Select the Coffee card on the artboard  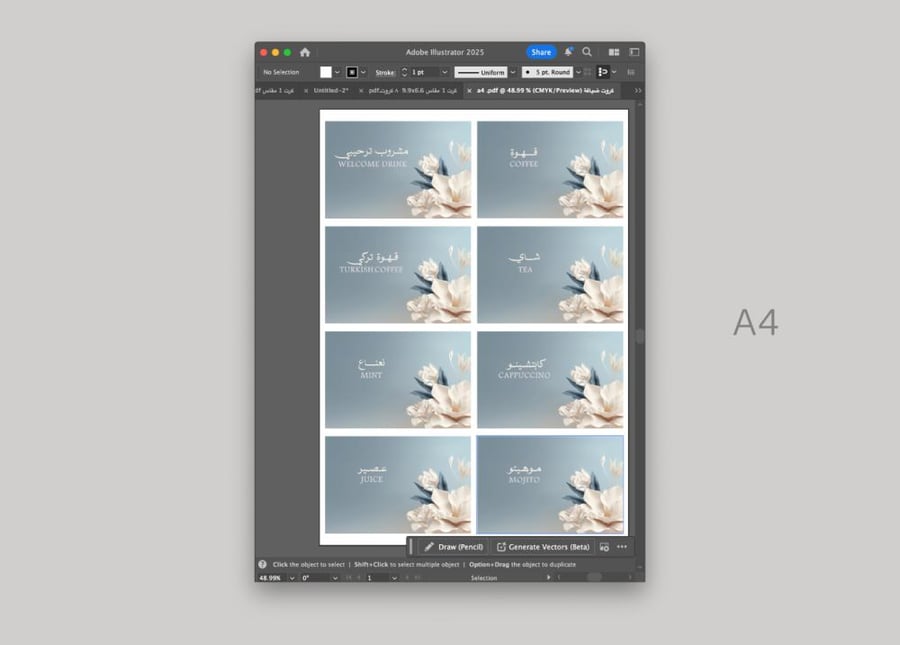tap(550, 170)
